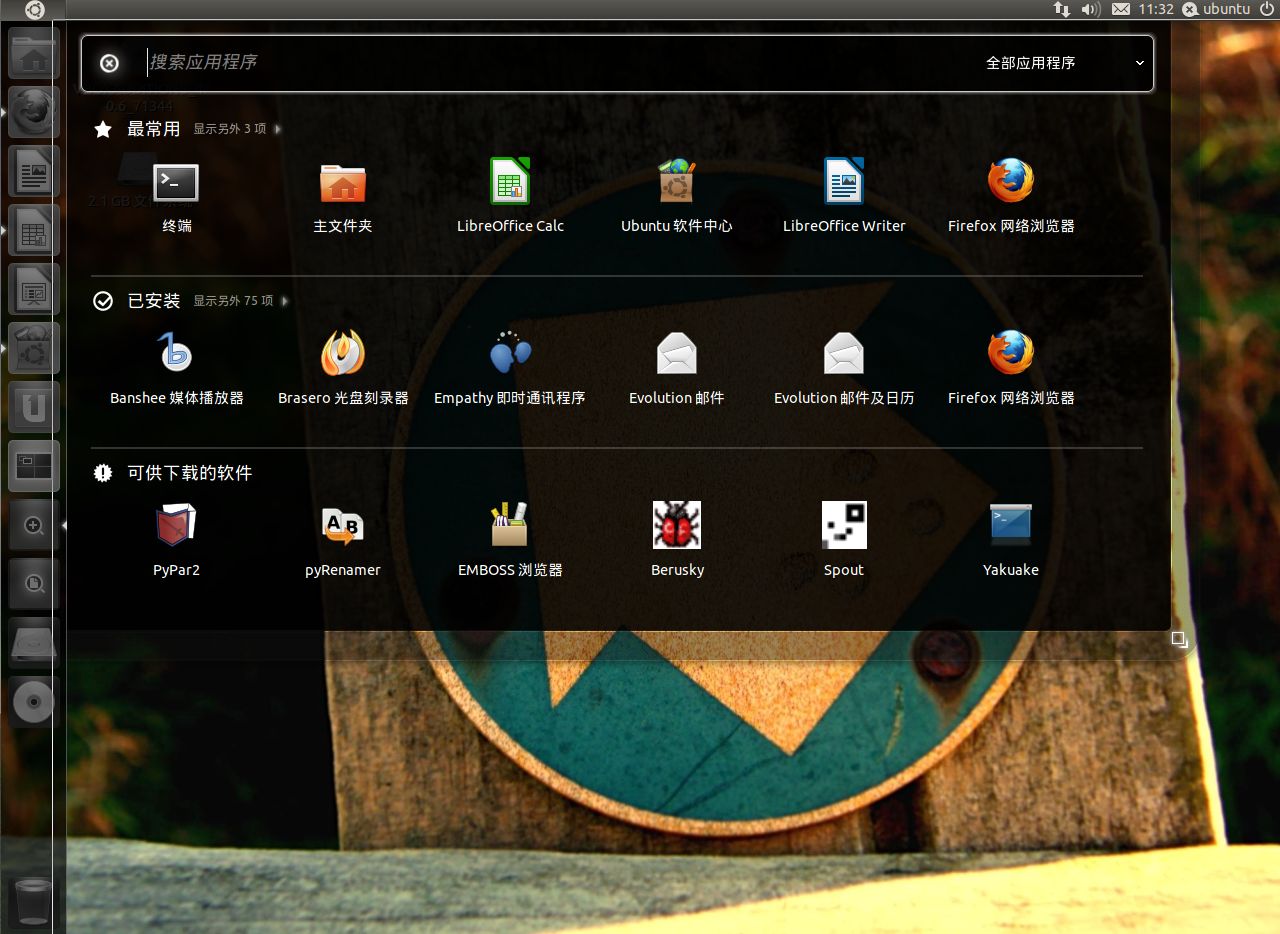This screenshot has height=934, width=1280.
Task: Open Home Folder from the launcher
Action: tap(34, 53)
